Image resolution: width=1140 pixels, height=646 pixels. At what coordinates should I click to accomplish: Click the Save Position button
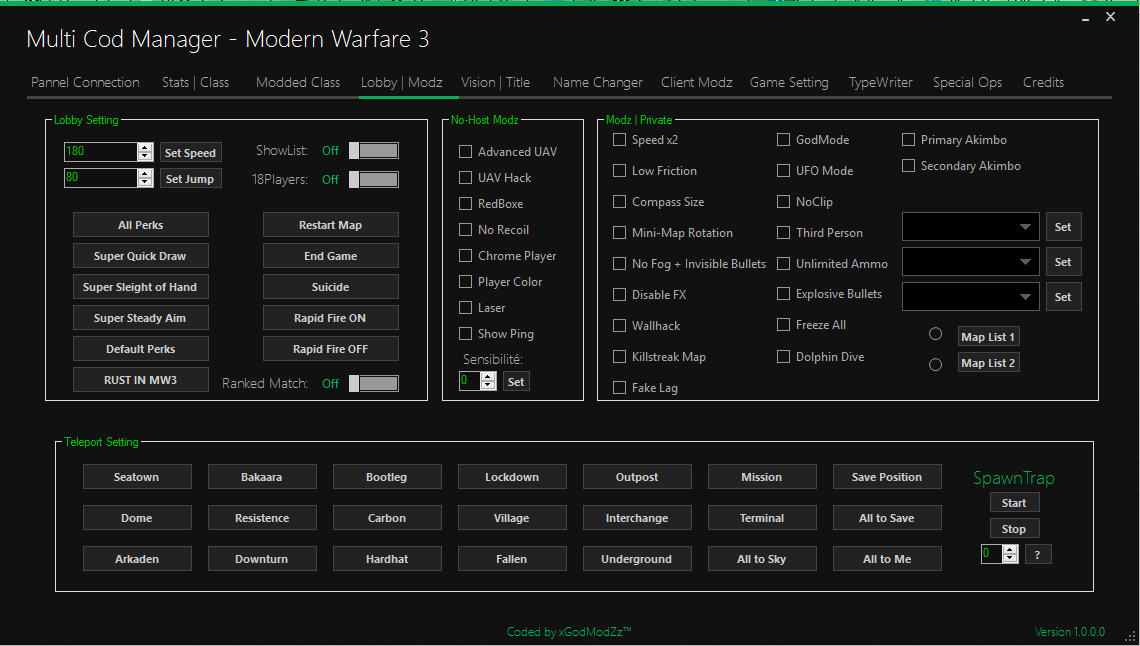click(887, 477)
